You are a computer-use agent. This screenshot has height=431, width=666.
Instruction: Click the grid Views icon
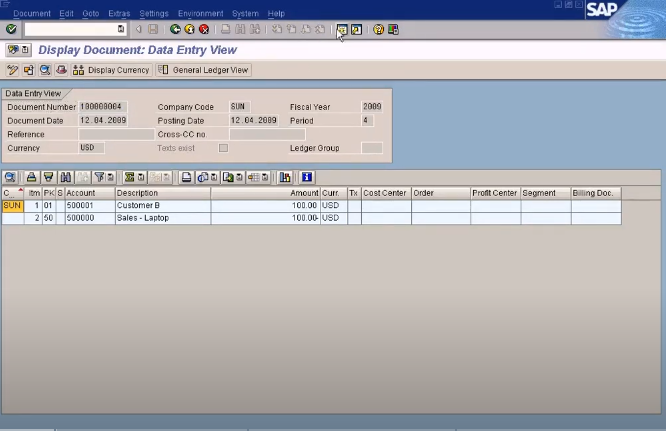(203, 177)
